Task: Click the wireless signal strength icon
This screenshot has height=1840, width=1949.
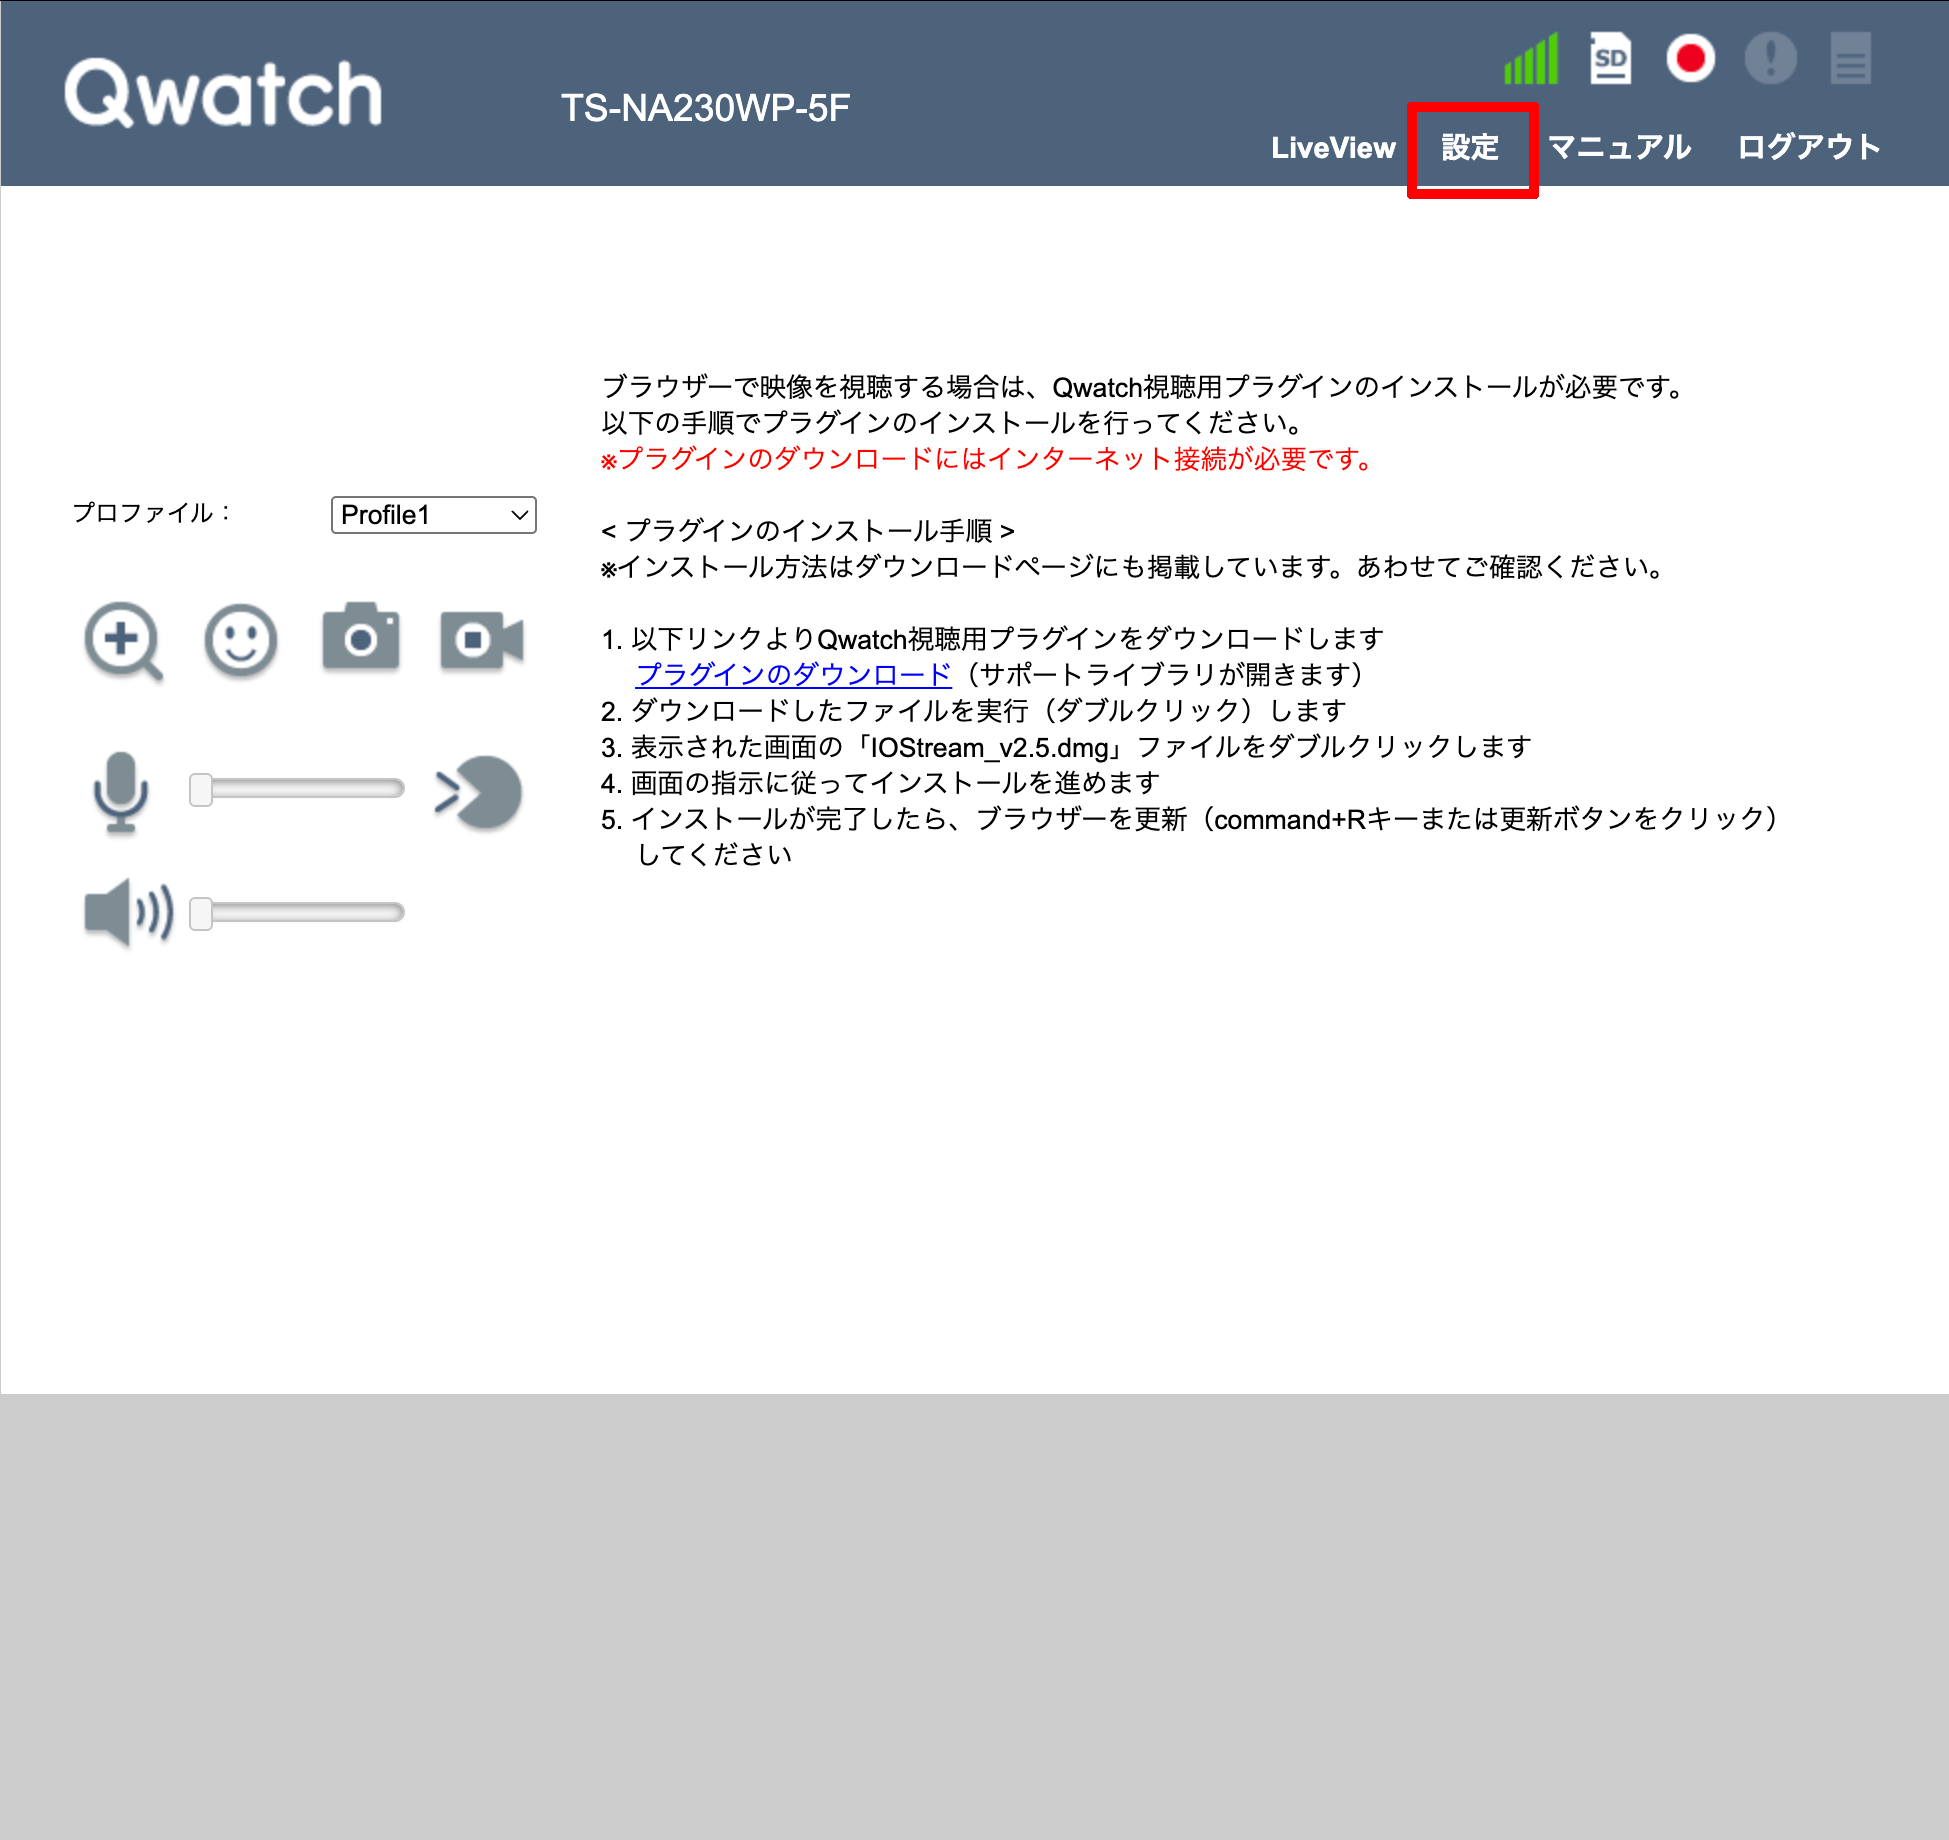Action: 1531,60
